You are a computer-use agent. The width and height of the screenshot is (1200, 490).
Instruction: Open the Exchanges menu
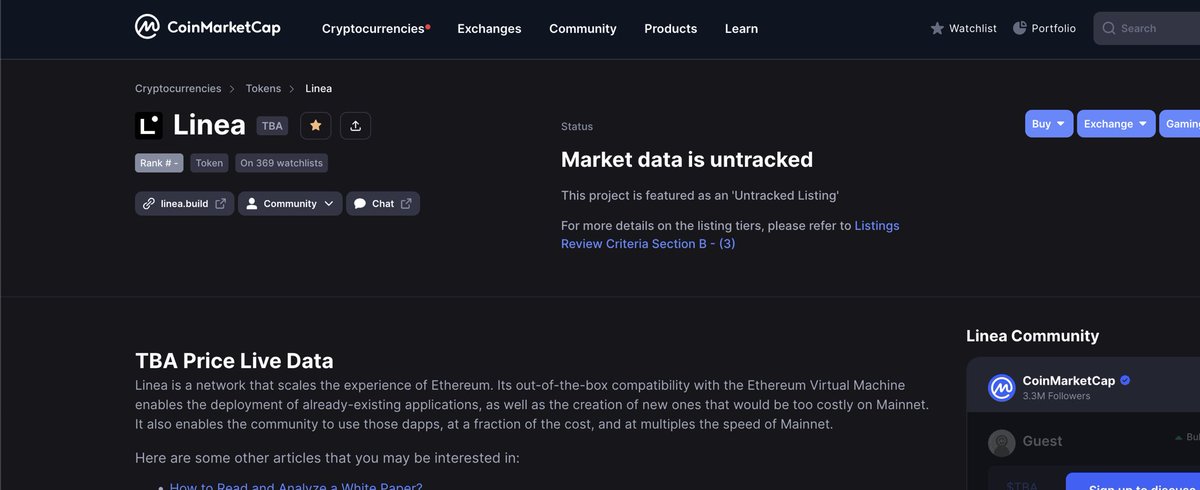tap(489, 29)
